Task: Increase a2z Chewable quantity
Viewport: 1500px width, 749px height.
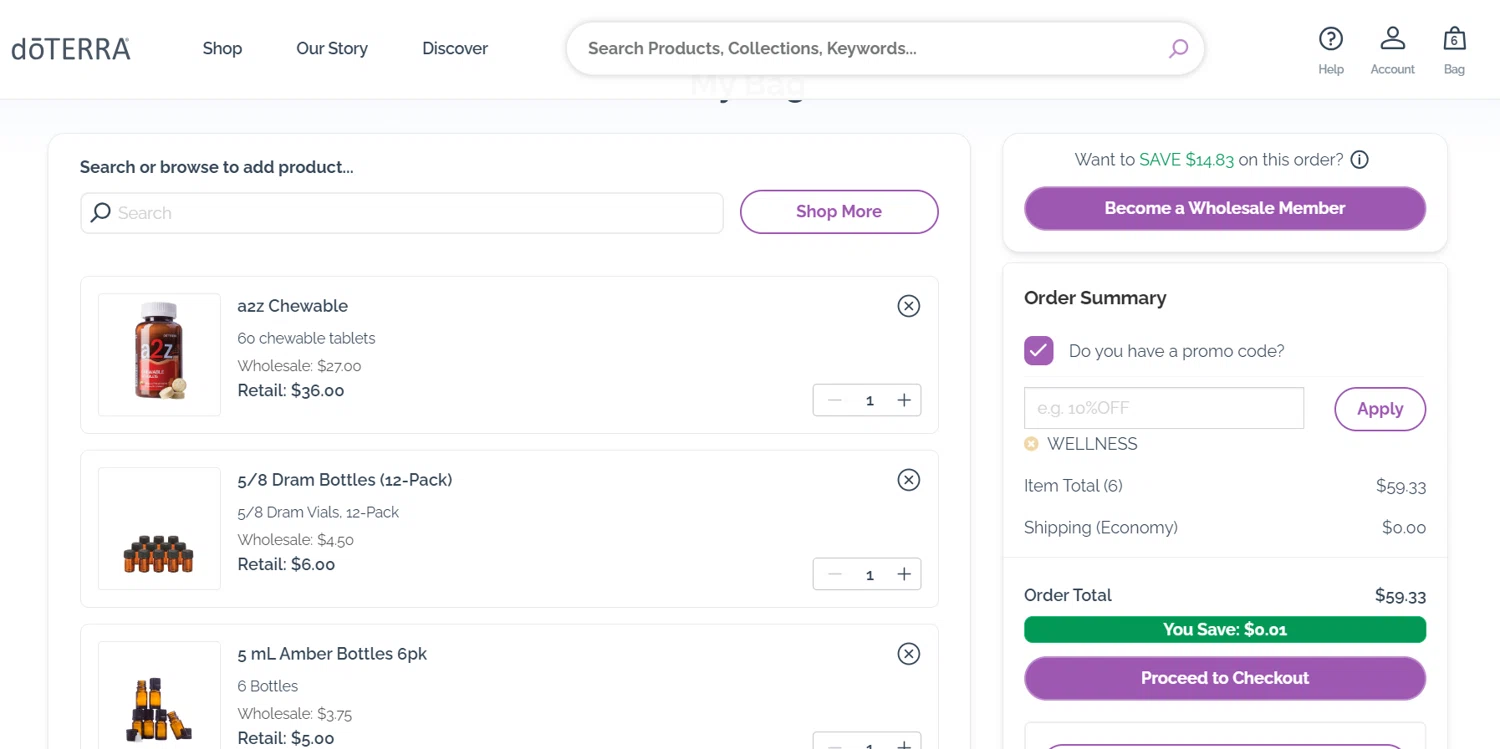Action: pyautogui.click(x=904, y=400)
